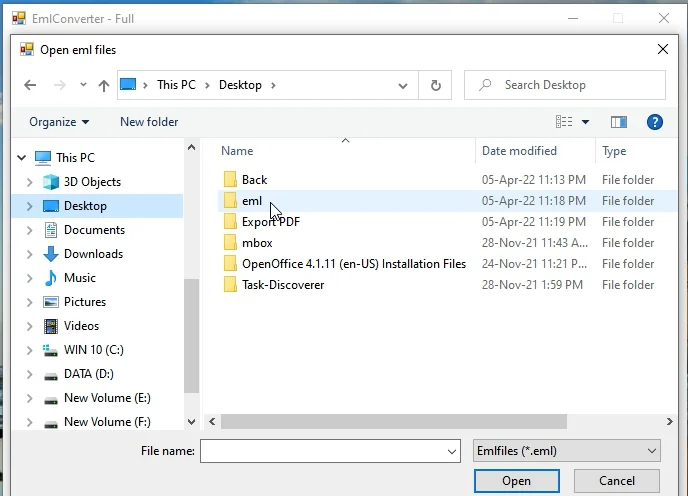
Task: Select the Export PDF folder
Action: pos(271,222)
